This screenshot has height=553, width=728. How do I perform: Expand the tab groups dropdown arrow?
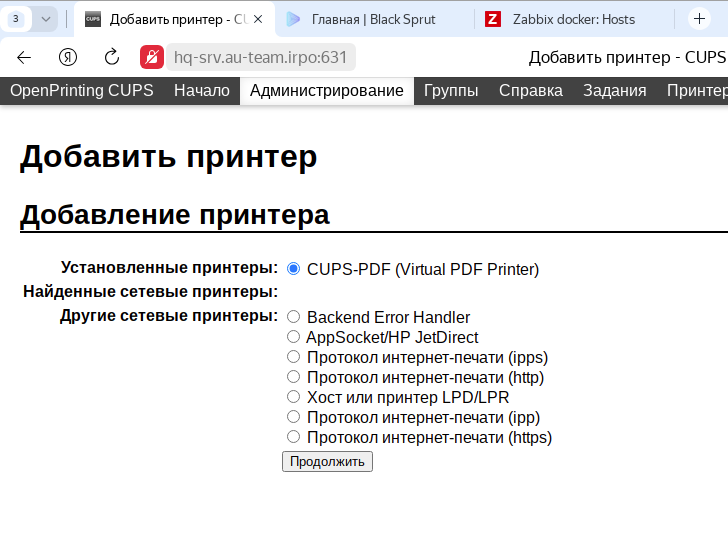pyautogui.click(x=45, y=19)
